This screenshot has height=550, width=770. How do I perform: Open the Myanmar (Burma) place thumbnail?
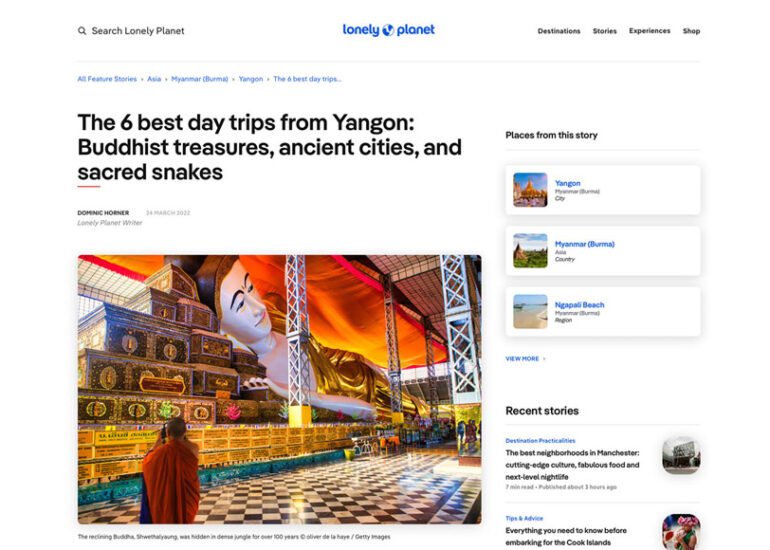(x=530, y=250)
